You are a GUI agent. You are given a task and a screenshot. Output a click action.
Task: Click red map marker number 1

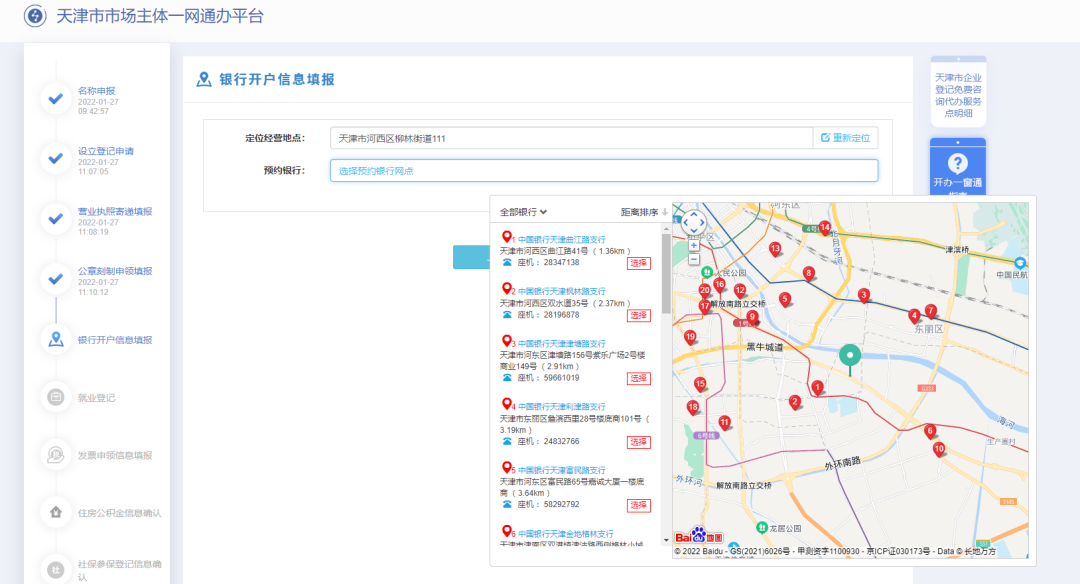point(817,388)
